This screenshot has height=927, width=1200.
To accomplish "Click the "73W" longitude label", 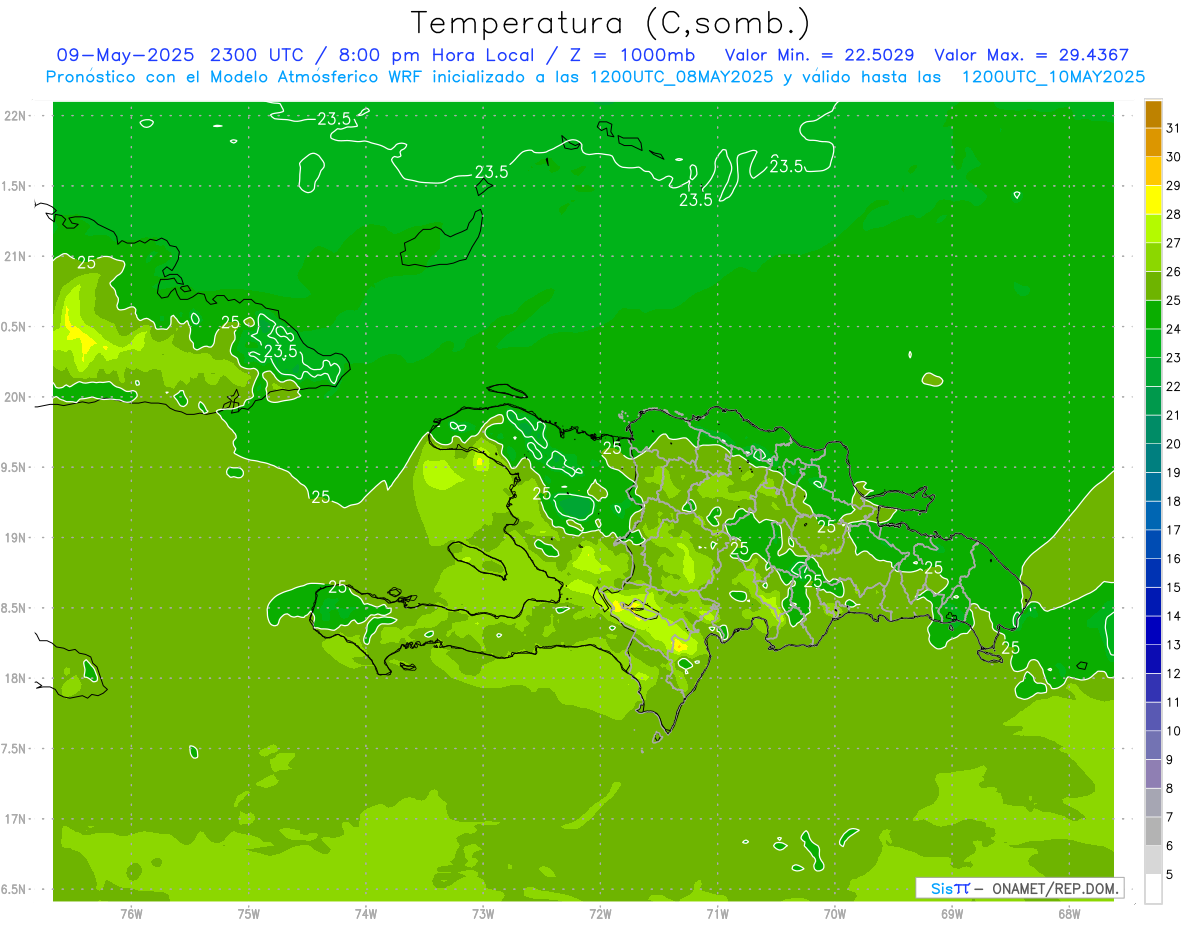I will (483, 914).
